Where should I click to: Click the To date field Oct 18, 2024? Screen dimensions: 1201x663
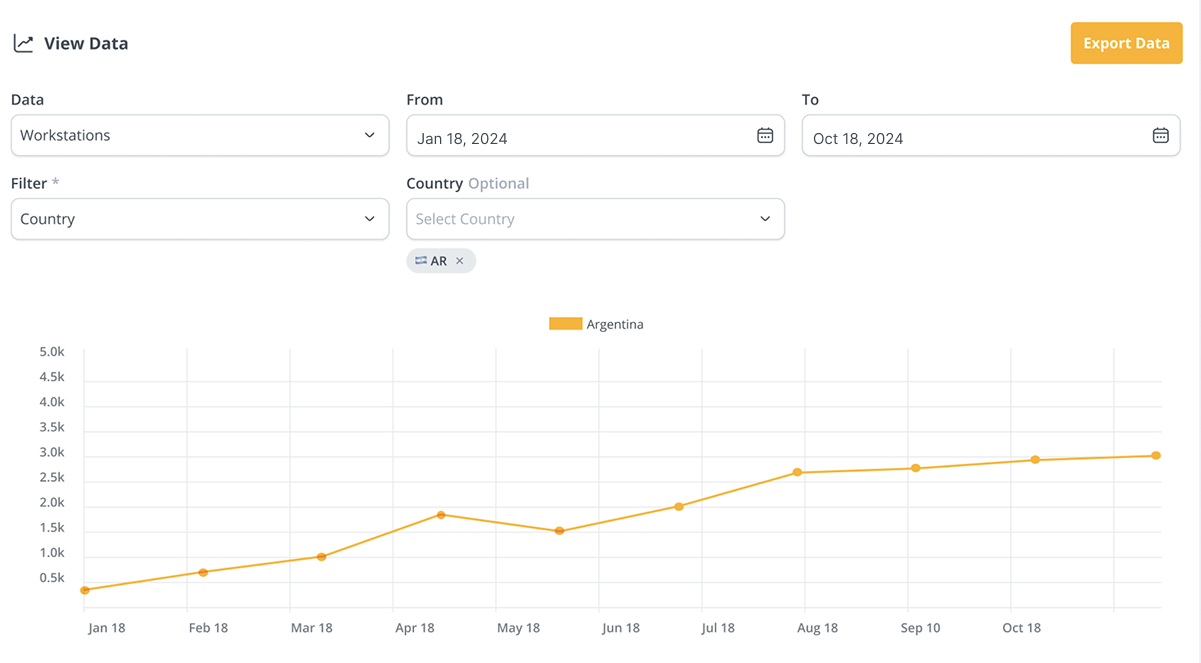click(x=975, y=138)
